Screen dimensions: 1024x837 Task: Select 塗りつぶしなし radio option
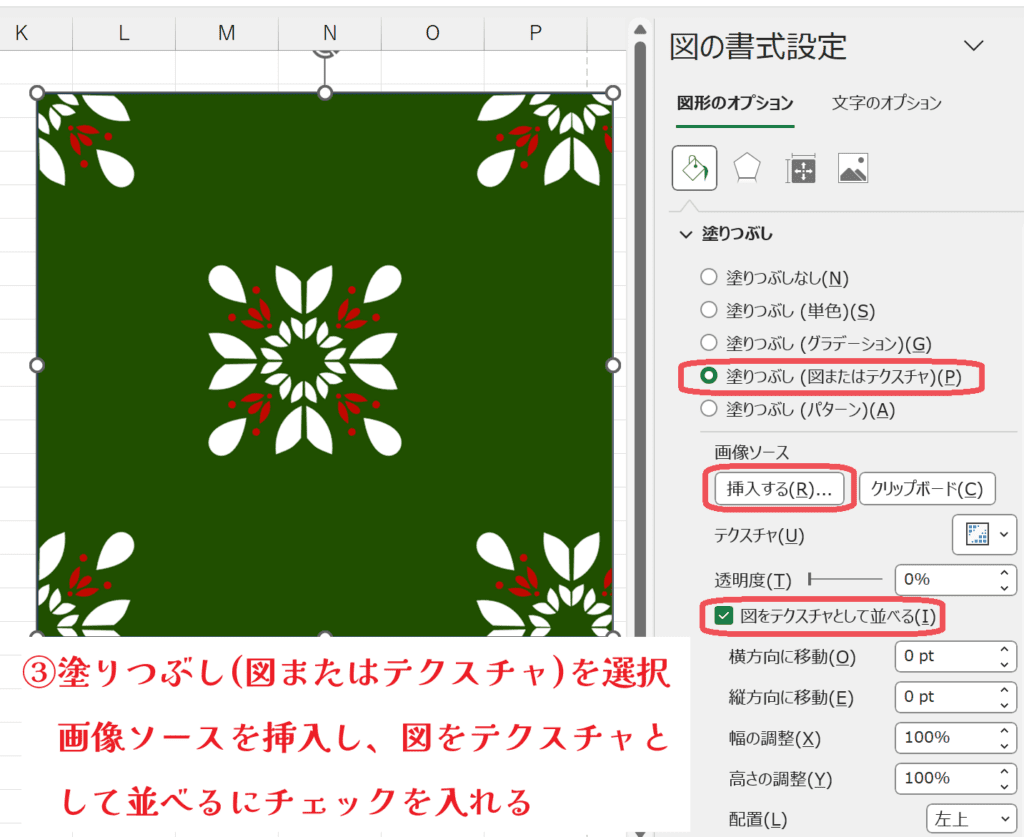tap(709, 277)
